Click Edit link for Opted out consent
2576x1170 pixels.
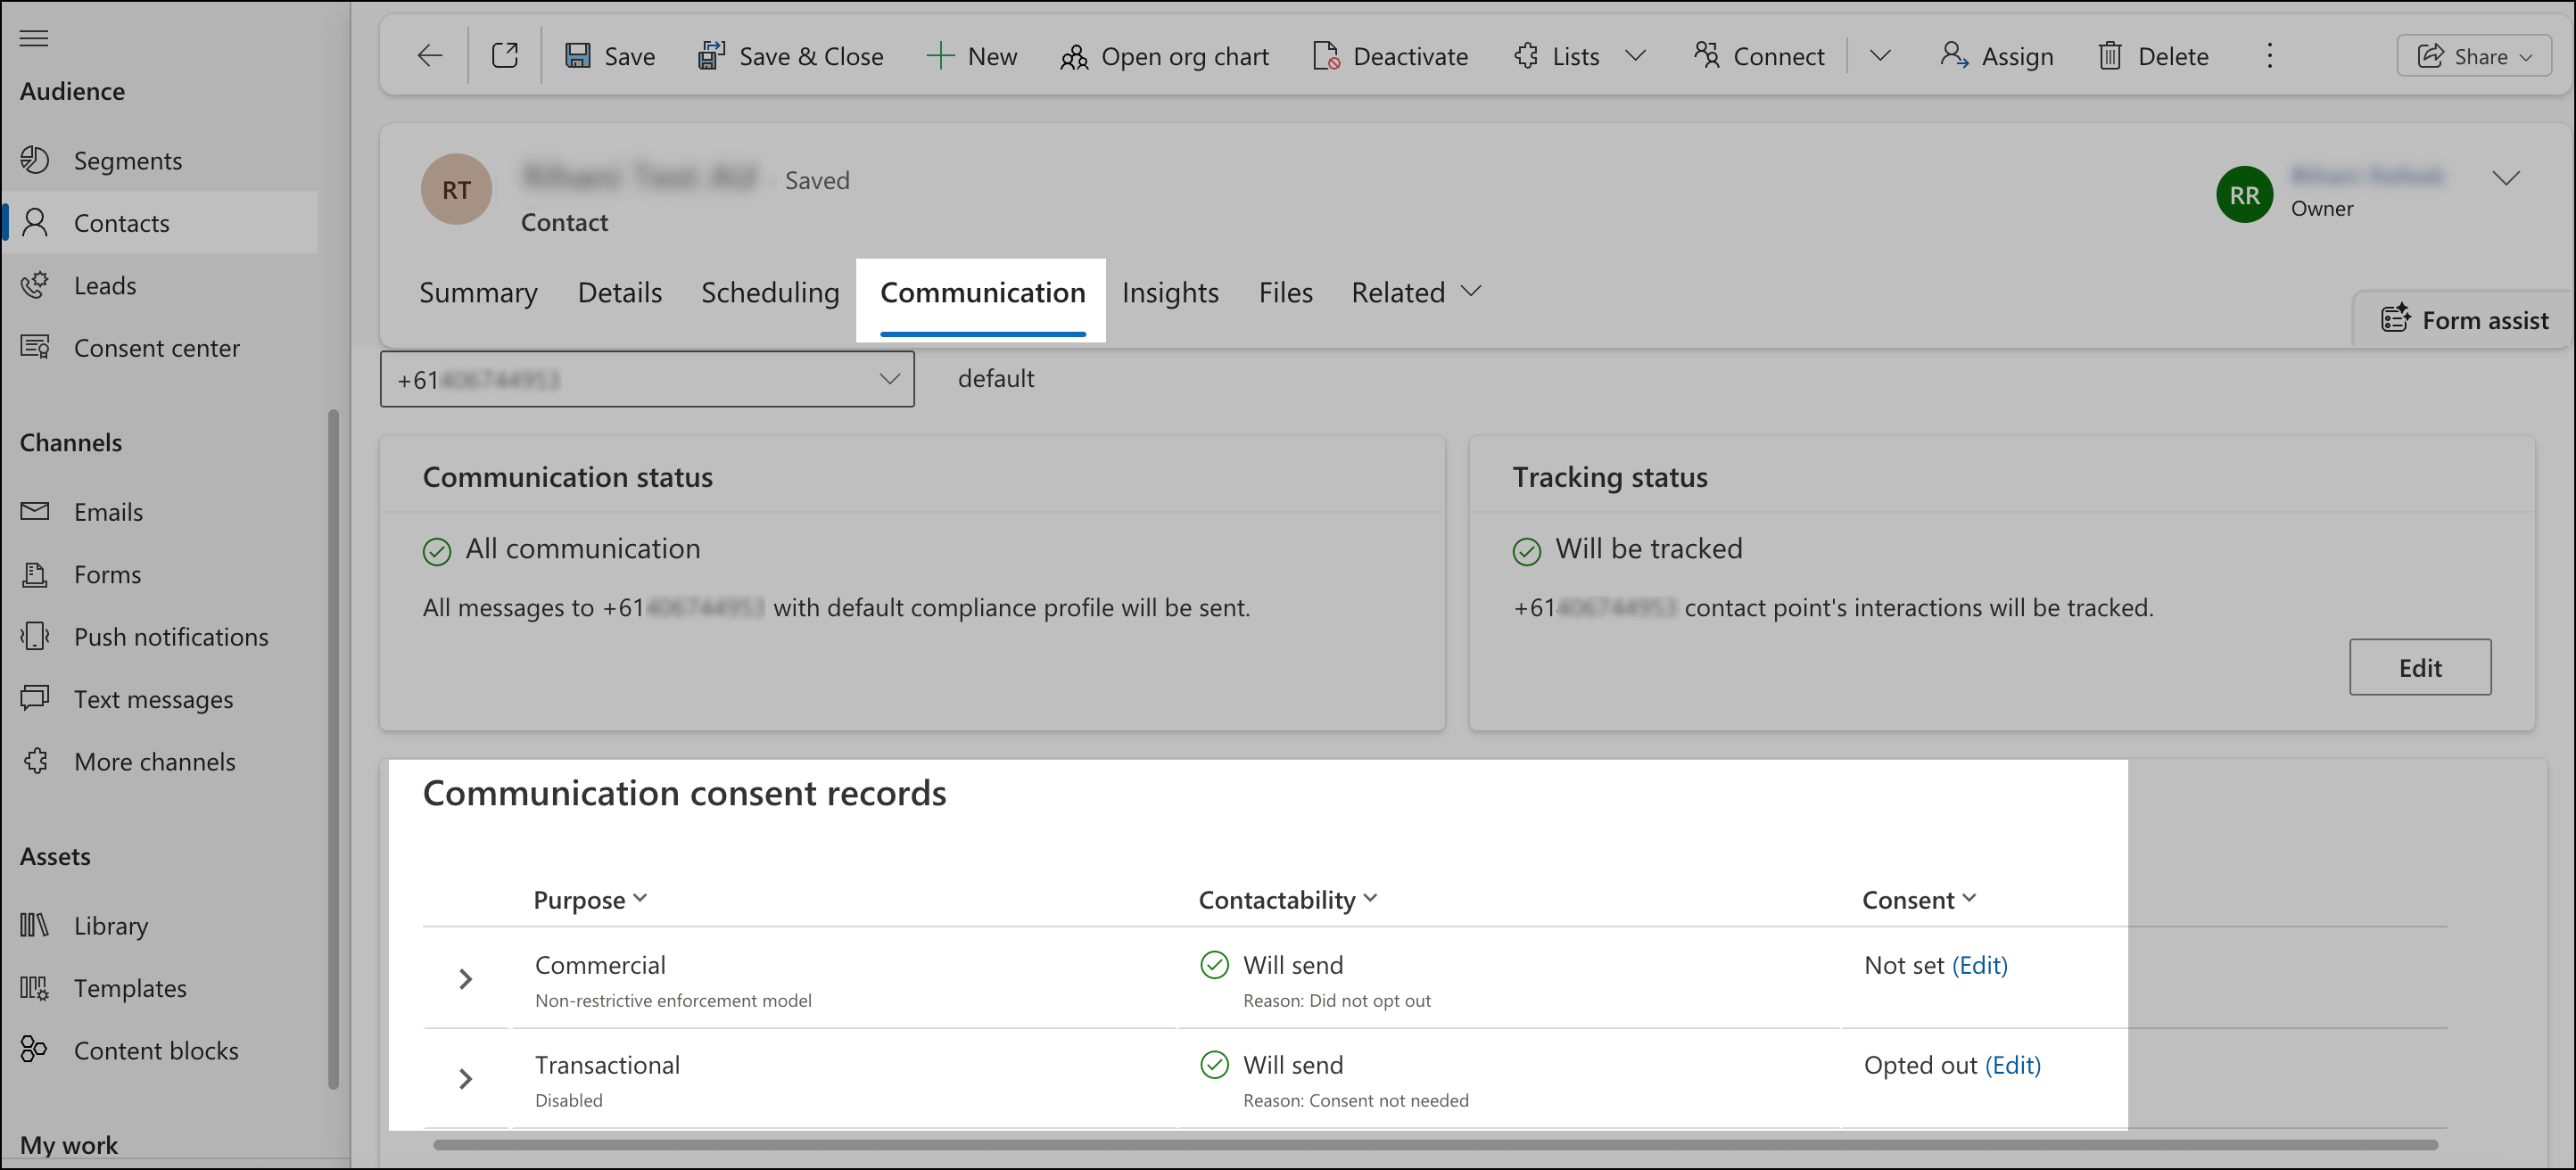(2012, 1065)
